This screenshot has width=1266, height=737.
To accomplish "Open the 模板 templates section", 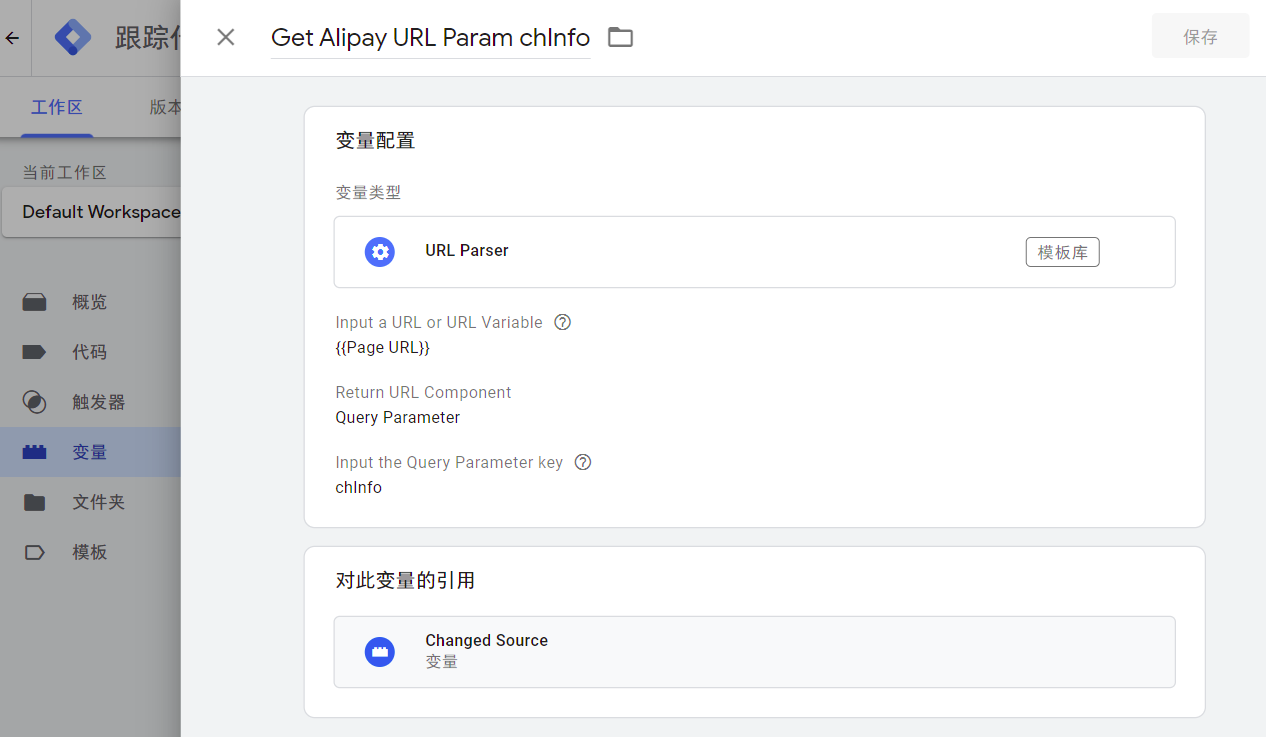I will [x=90, y=552].
